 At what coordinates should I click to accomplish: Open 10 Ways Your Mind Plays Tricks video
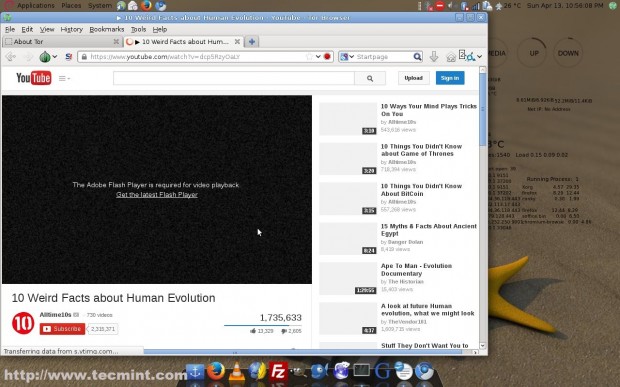(429, 110)
